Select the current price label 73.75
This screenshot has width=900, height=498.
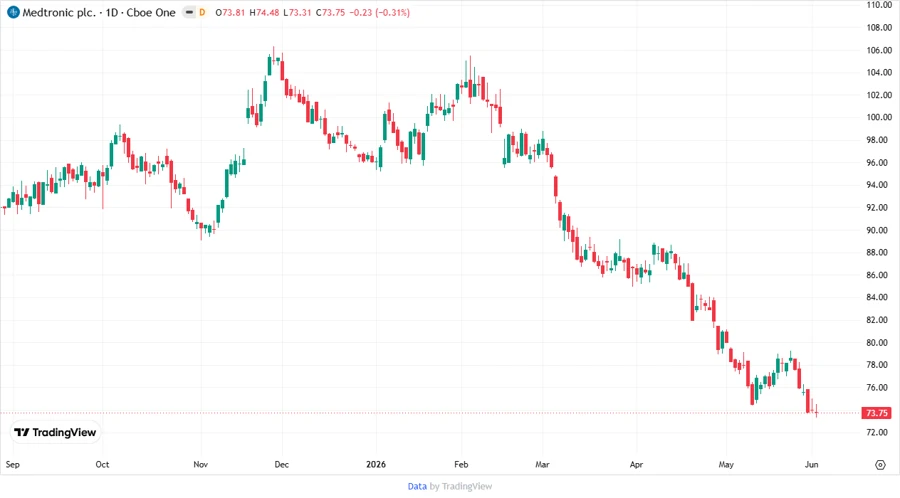[x=876, y=413]
